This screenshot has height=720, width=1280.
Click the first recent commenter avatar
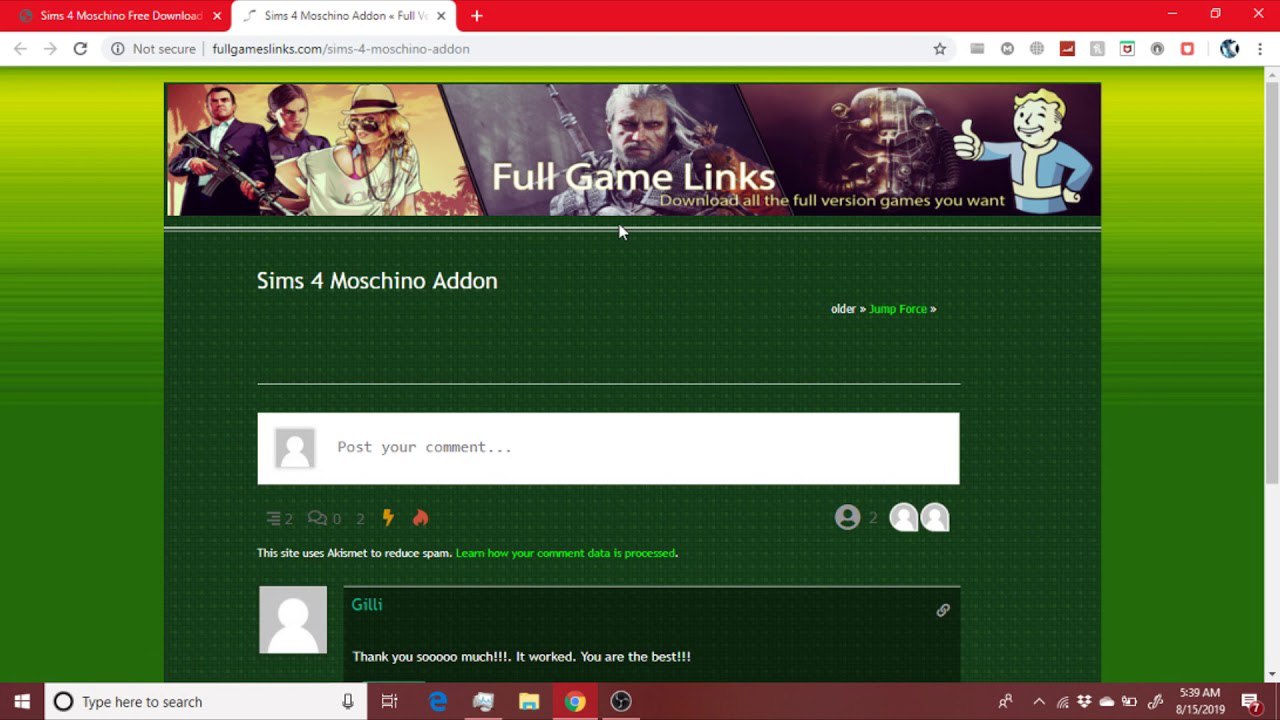coord(904,517)
